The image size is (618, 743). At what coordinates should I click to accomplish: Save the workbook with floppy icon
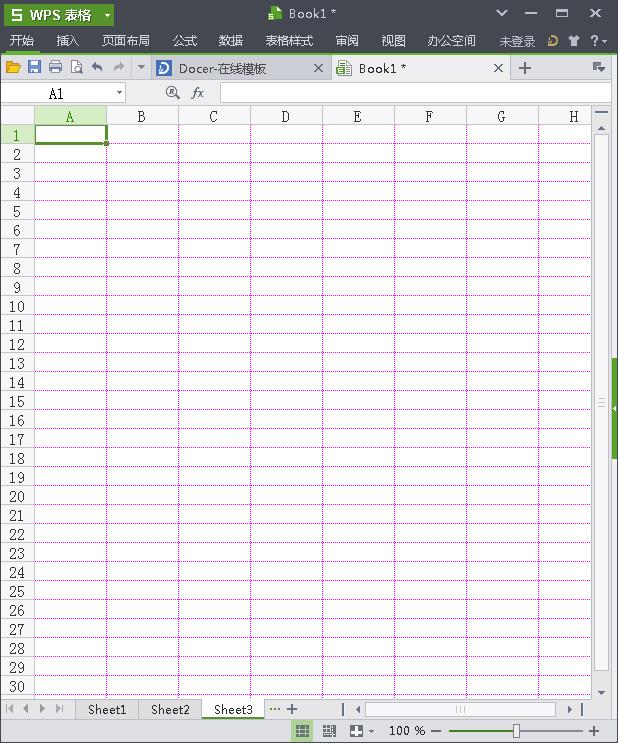coord(34,67)
